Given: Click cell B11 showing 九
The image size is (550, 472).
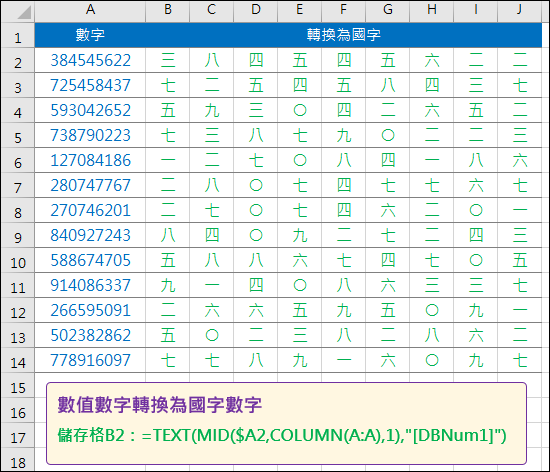Looking at the screenshot, I should [x=168, y=285].
